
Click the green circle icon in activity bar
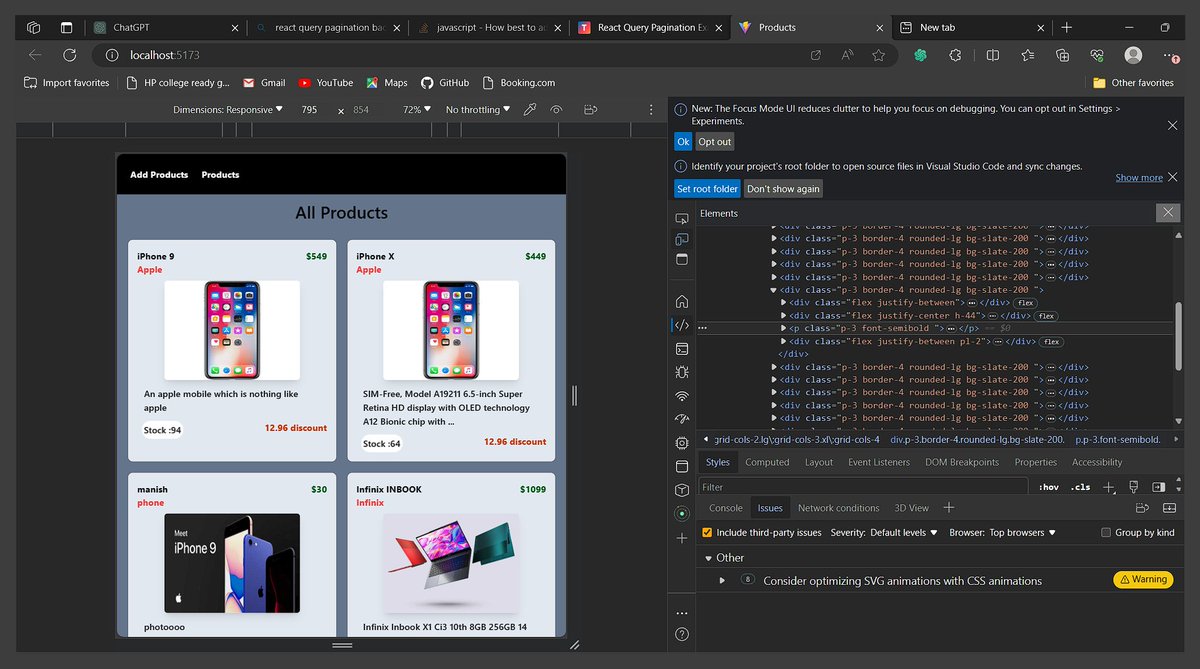point(682,513)
